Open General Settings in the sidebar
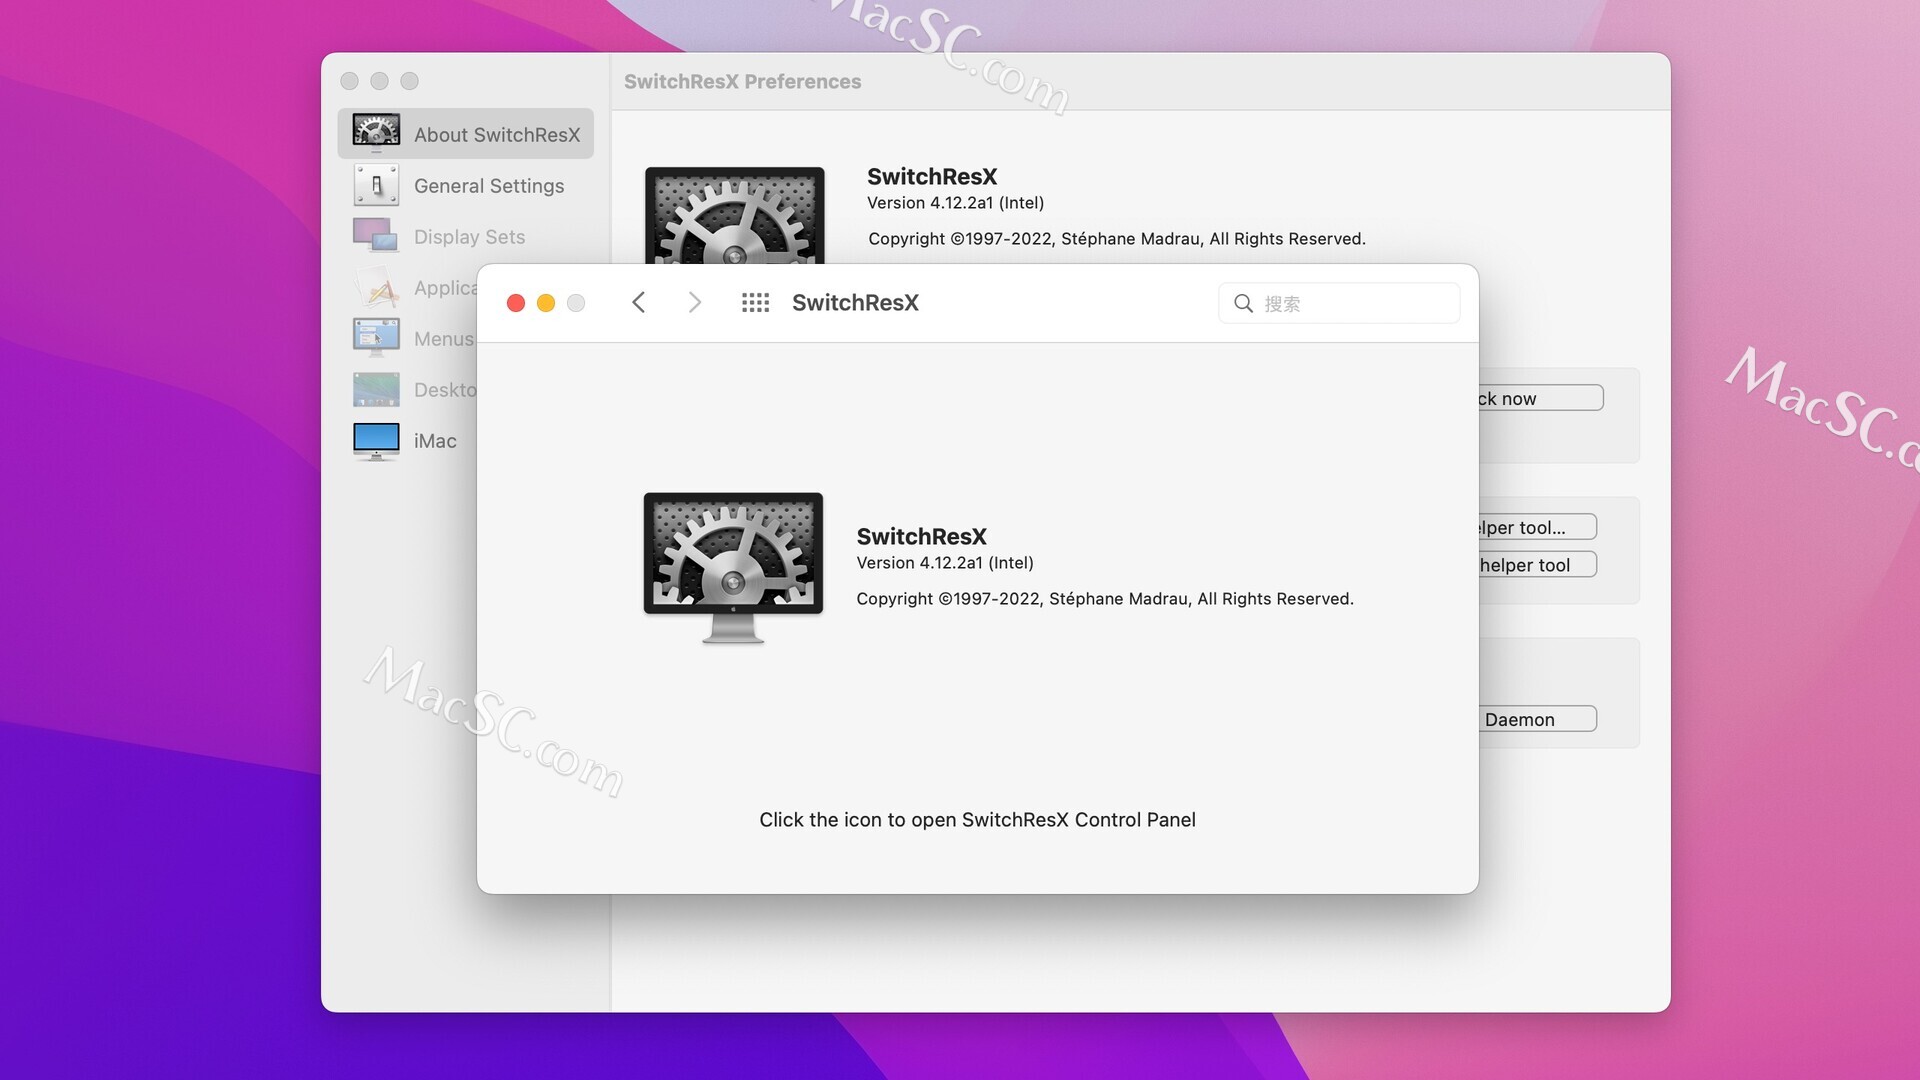Viewport: 1920px width, 1080px height. [466, 185]
